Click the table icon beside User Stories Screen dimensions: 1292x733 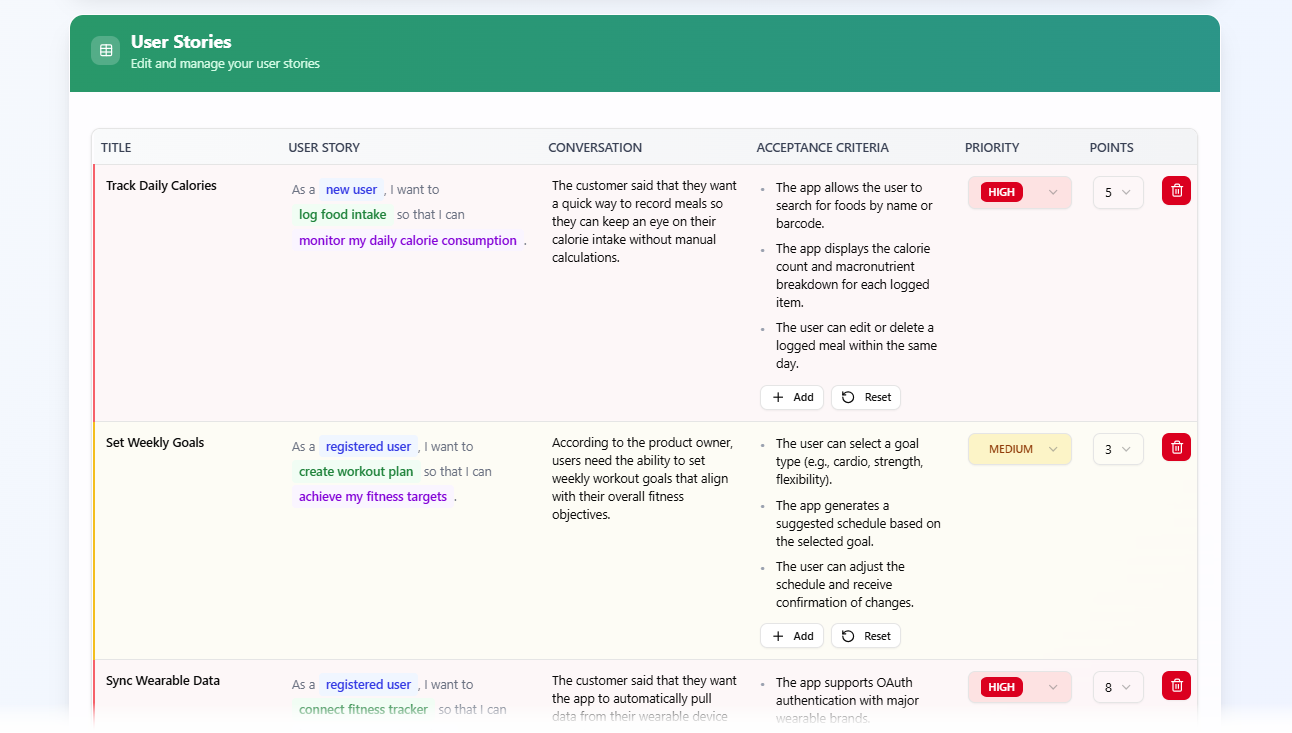click(x=105, y=50)
